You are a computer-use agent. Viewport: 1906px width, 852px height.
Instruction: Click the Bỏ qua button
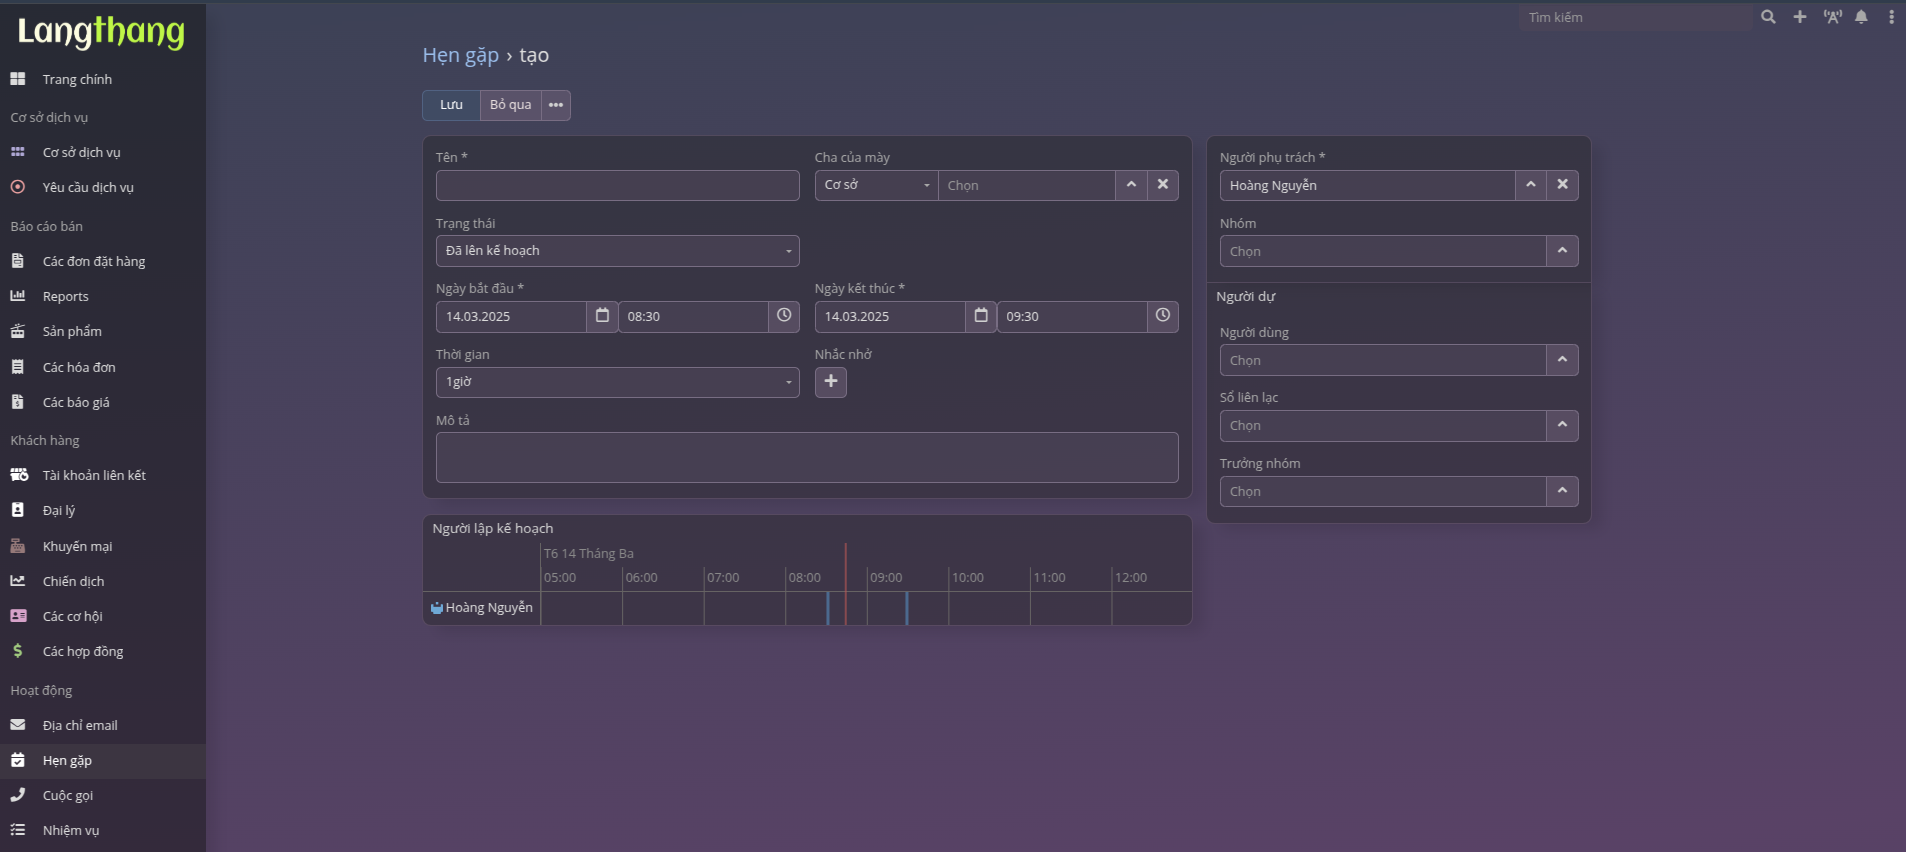pos(510,105)
